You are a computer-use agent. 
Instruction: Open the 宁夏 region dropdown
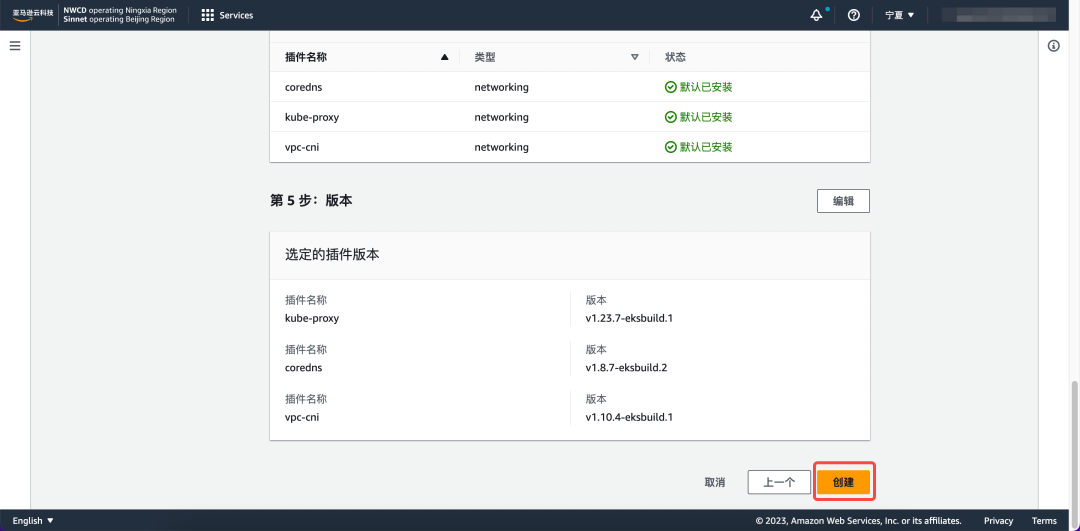pos(900,15)
